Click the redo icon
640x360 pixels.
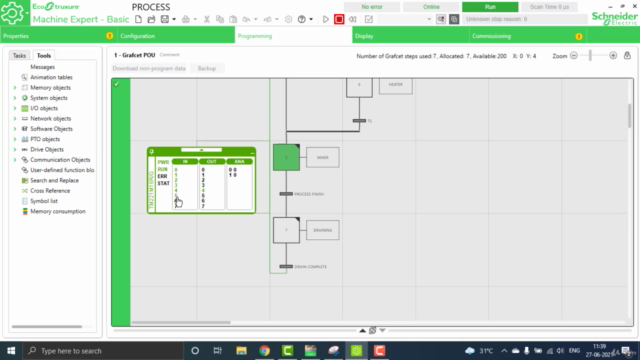(267, 19)
